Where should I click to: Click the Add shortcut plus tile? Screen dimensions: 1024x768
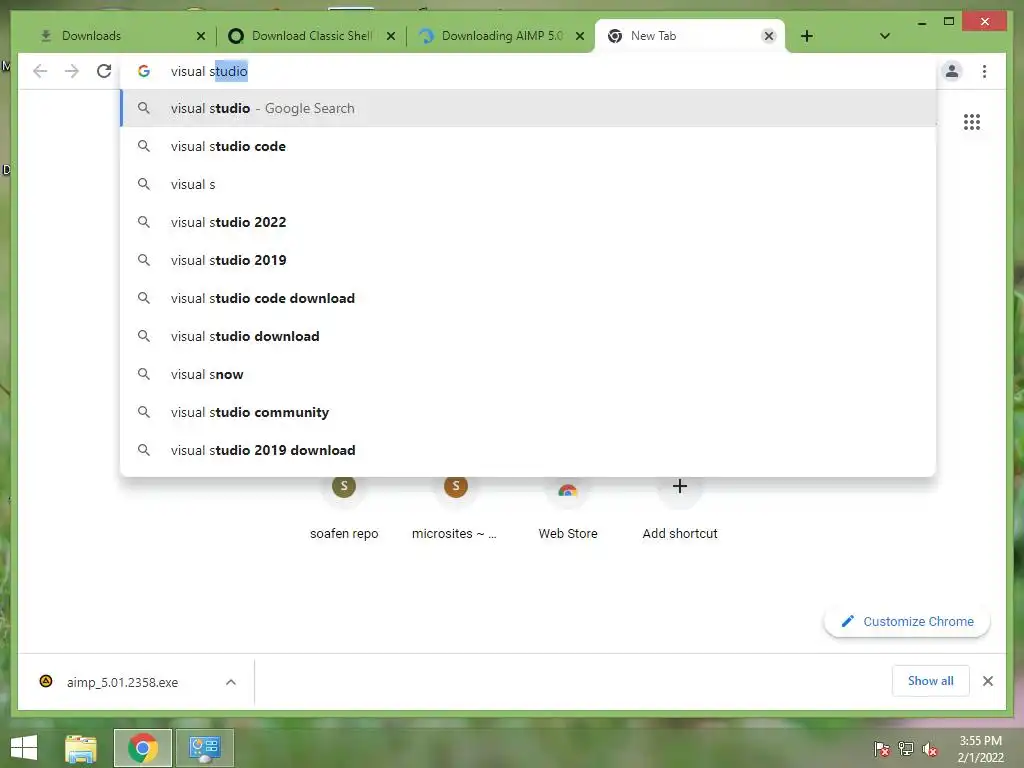(680, 509)
